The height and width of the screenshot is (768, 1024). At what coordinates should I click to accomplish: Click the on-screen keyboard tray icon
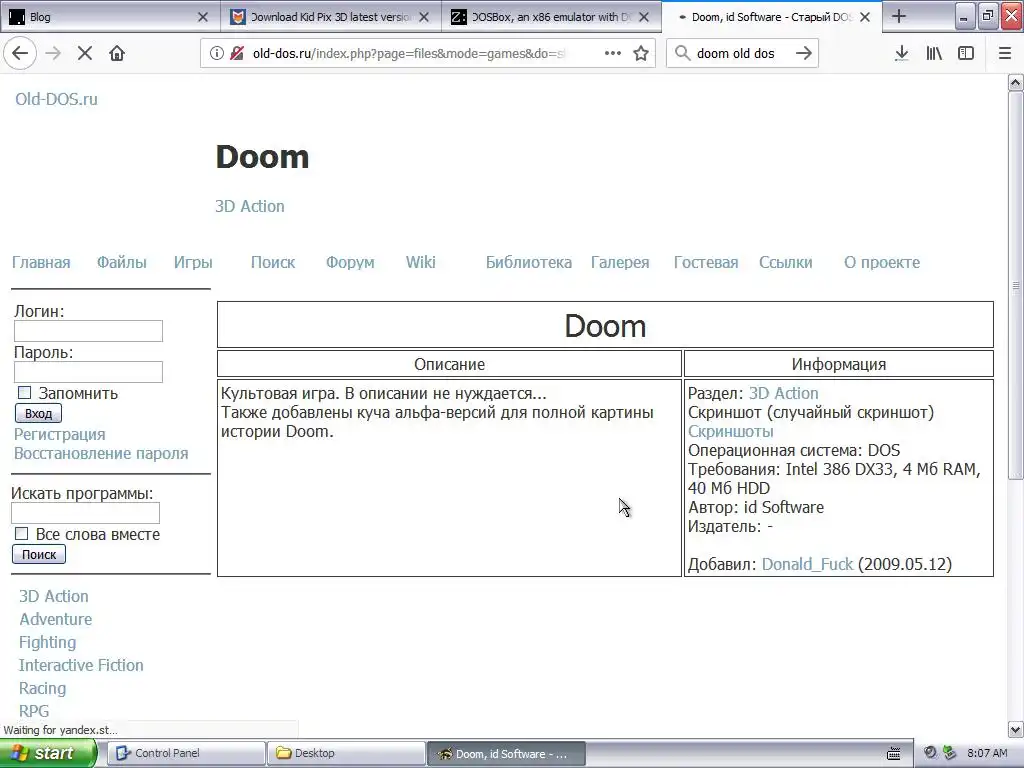pos(894,754)
